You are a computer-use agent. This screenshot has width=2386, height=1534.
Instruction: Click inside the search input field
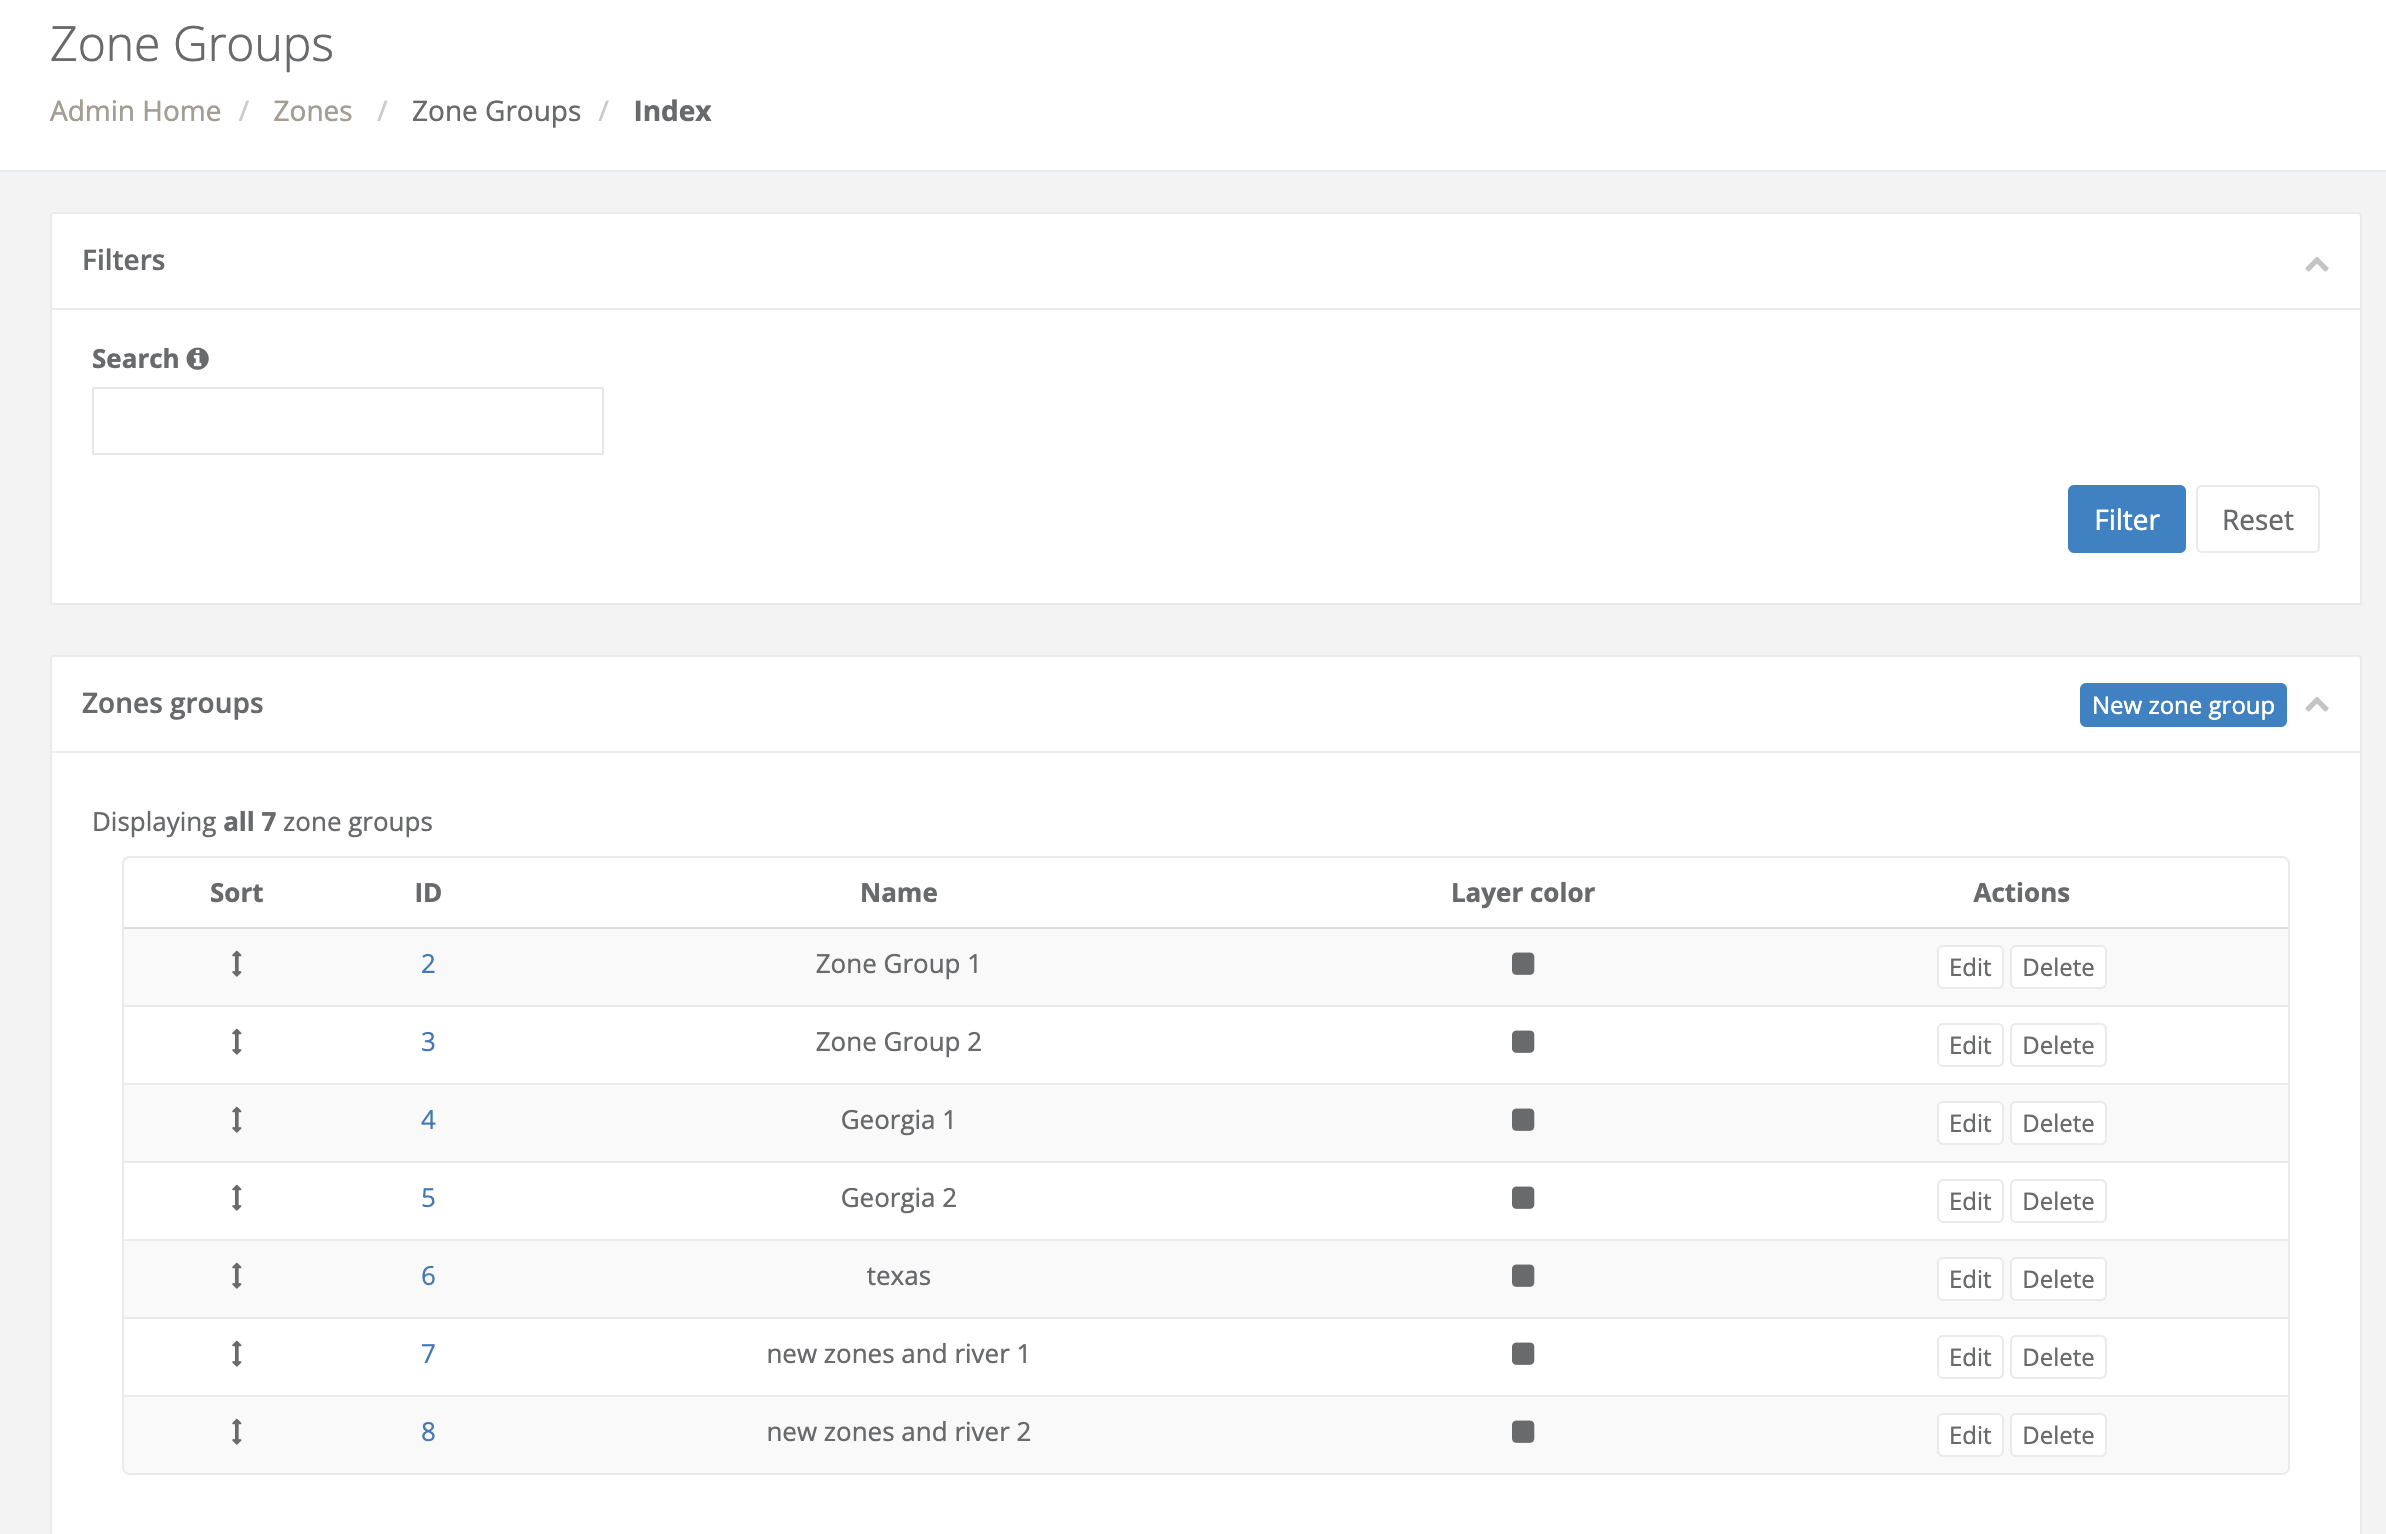347,420
